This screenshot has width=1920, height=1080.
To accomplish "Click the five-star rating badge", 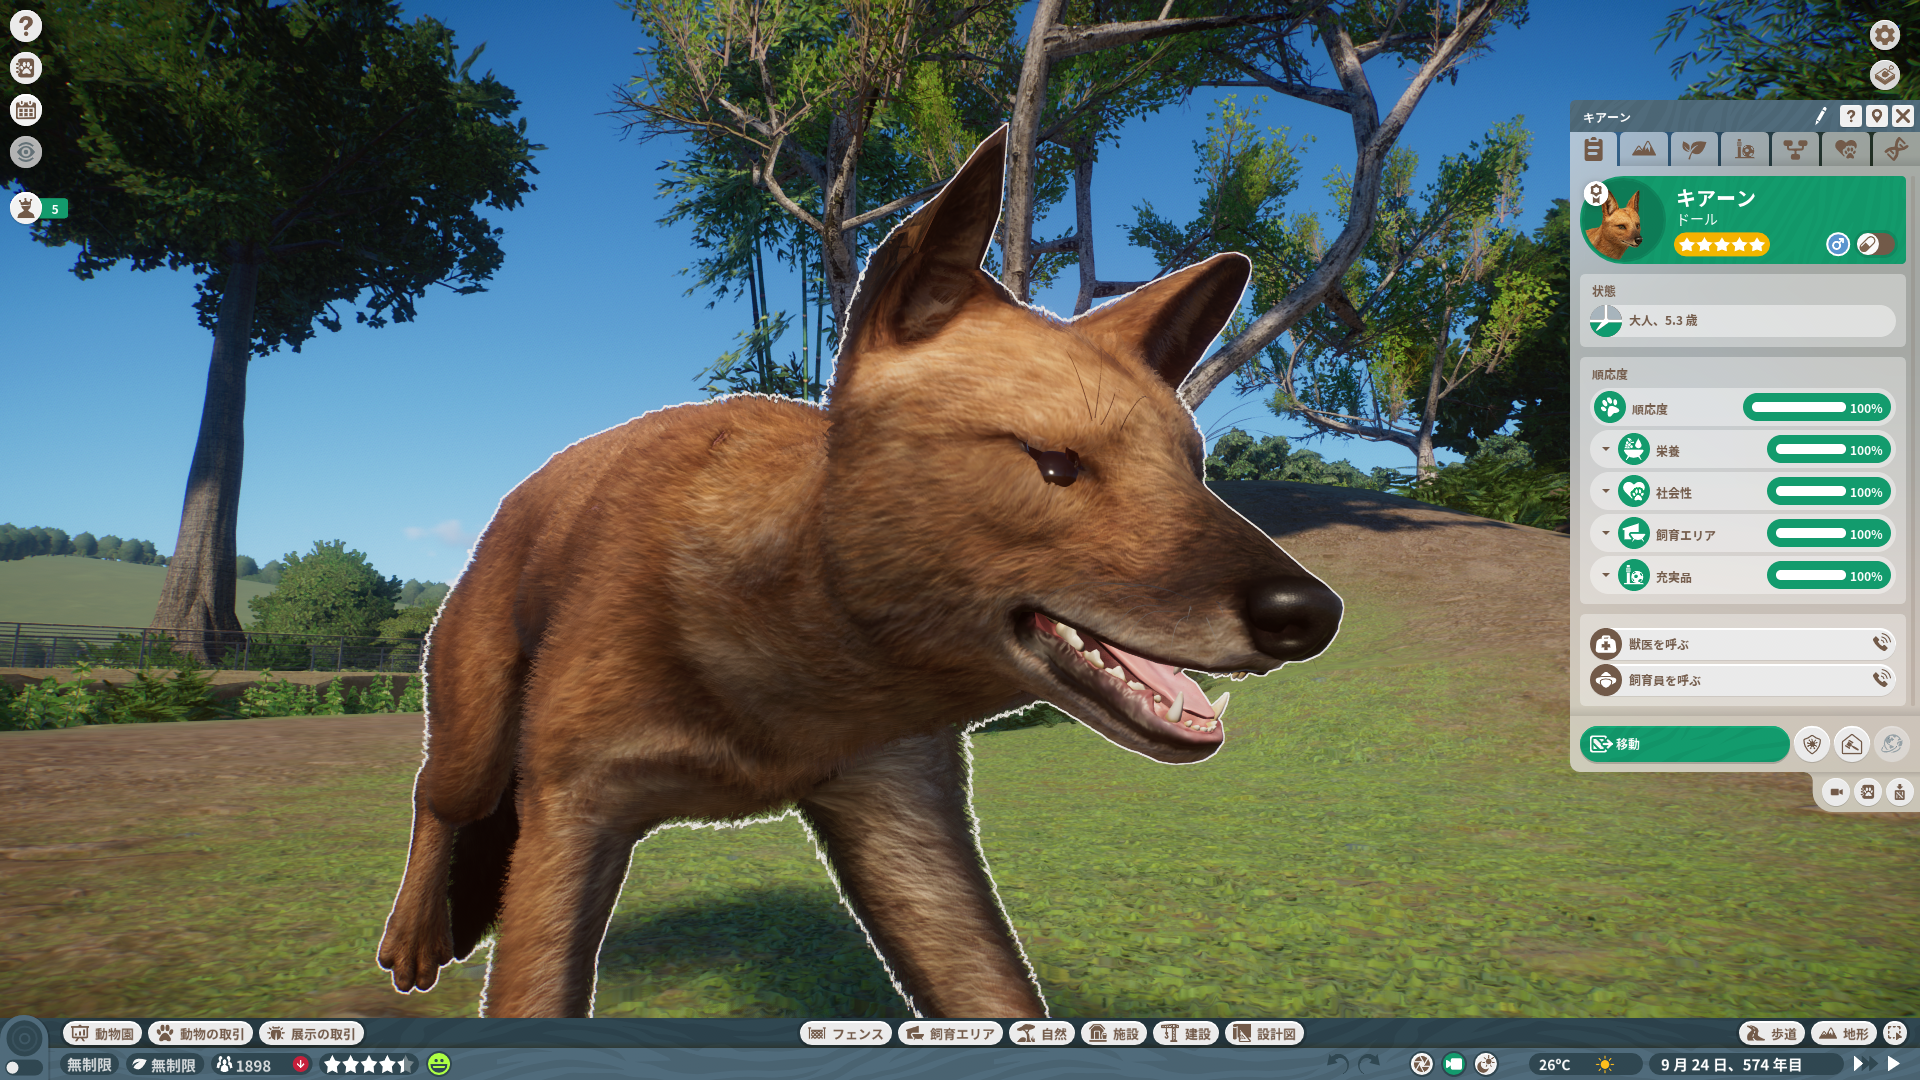I will point(1722,245).
